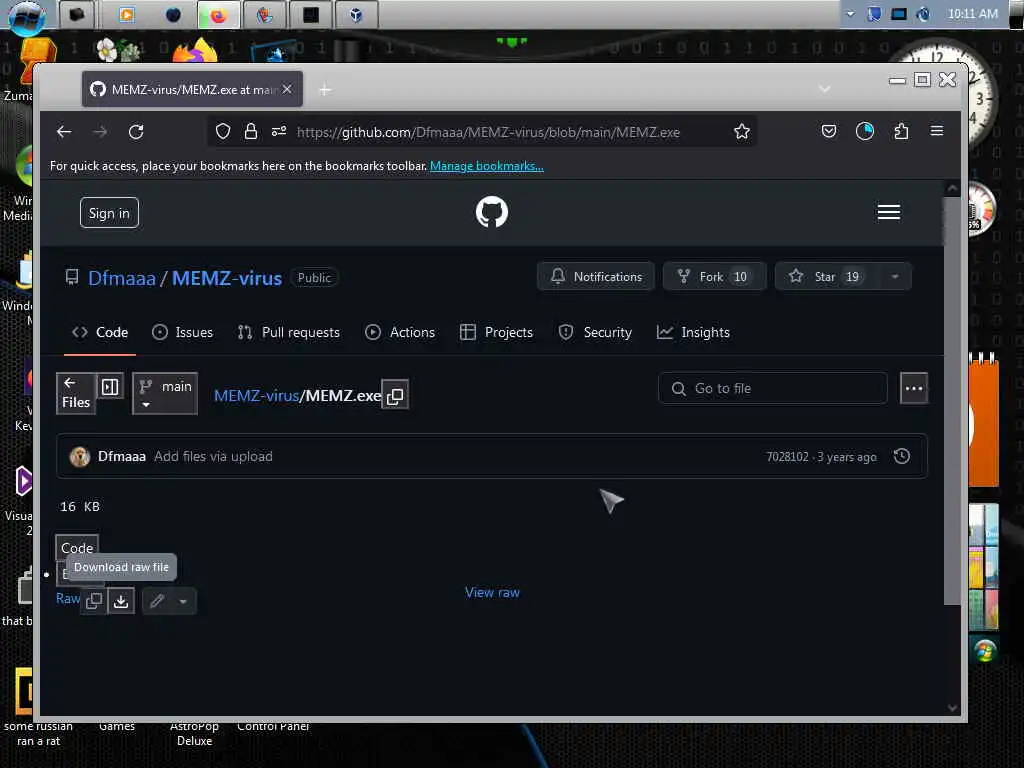Bookmark this page with the star icon

pyautogui.click(x=742, y=132)
